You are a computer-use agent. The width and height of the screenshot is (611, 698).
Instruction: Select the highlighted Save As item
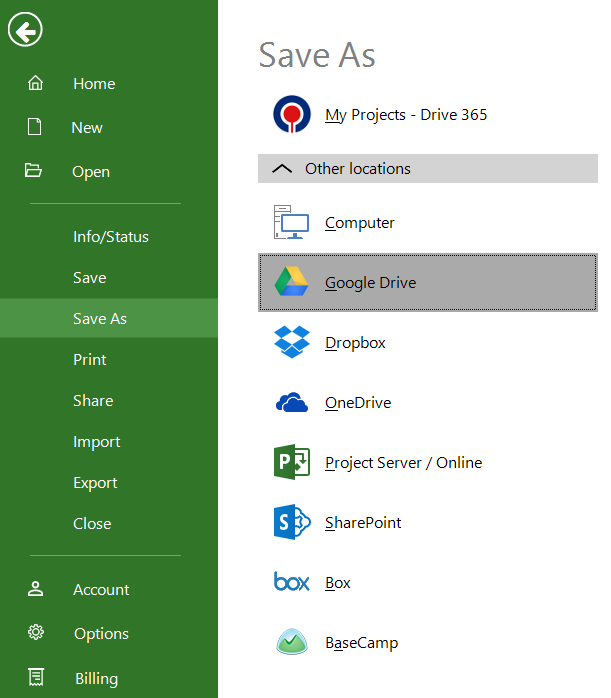click(109, 318)
